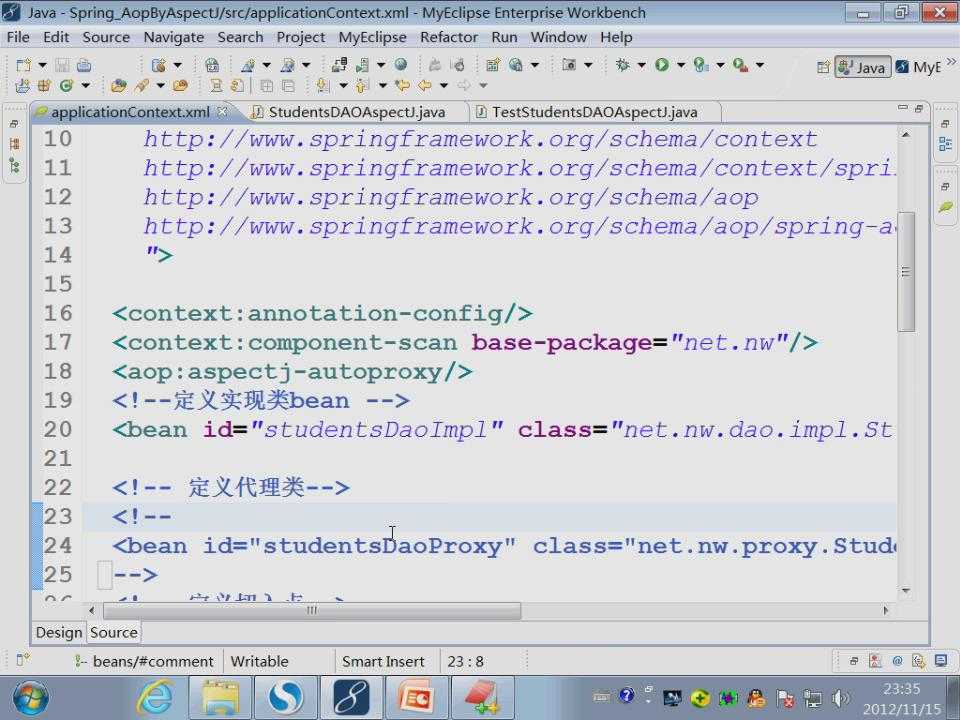Open Internet Explorer from taskbar
This screenshot has height=720, width=960.
pyautogui.click(x=155, y=697)
